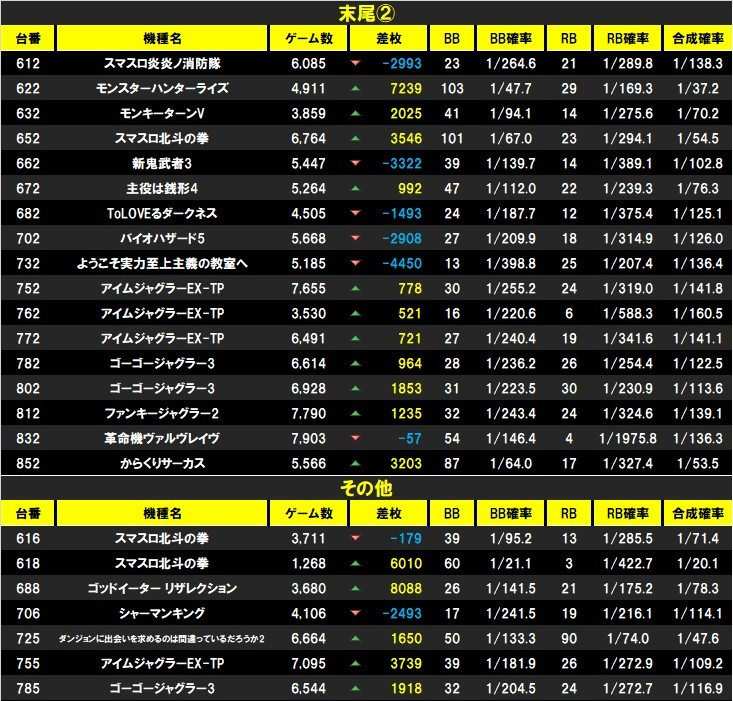Click the machine name ファンキージャグラー2
Viewport: 733px width, 701px height.
pyautogui.click(x=162, y=413)
